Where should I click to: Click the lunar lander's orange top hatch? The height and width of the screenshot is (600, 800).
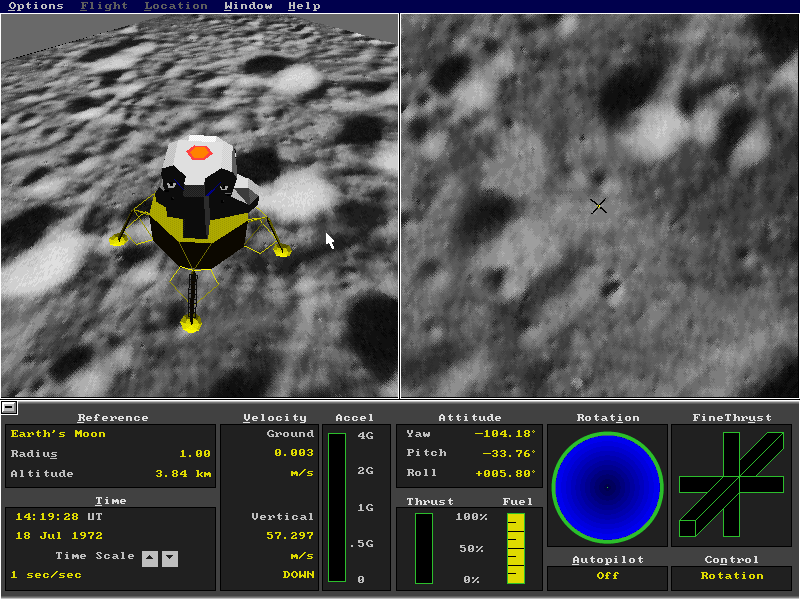199,153
